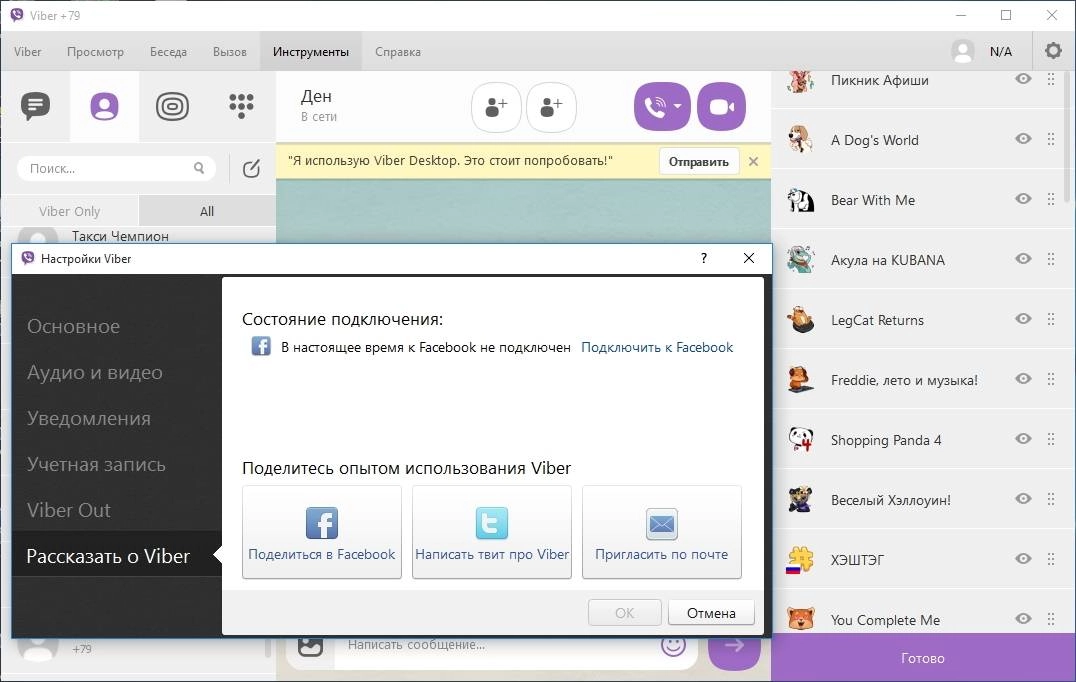Open Уведомления settings section
The height and width of the screenshot is (682, 1076).
point(89,419)
